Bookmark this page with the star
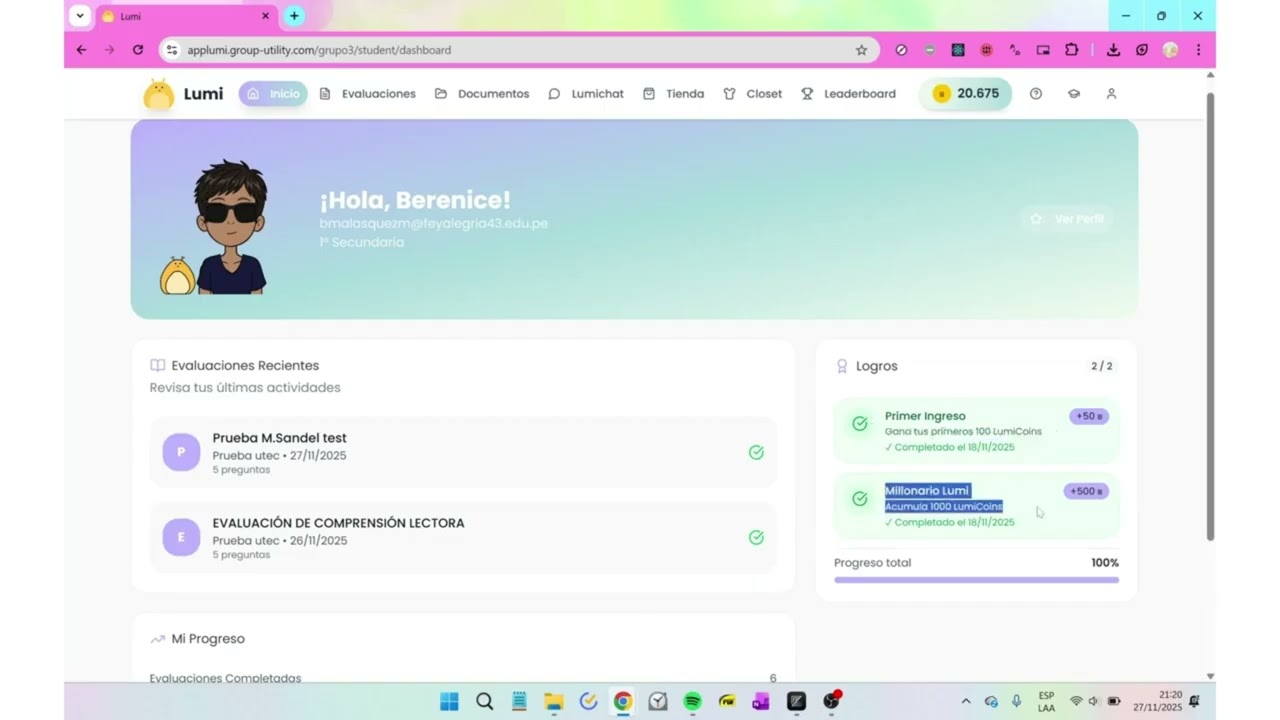The height and width of the screenshot is (720, 1280). (x=861, y=50)
